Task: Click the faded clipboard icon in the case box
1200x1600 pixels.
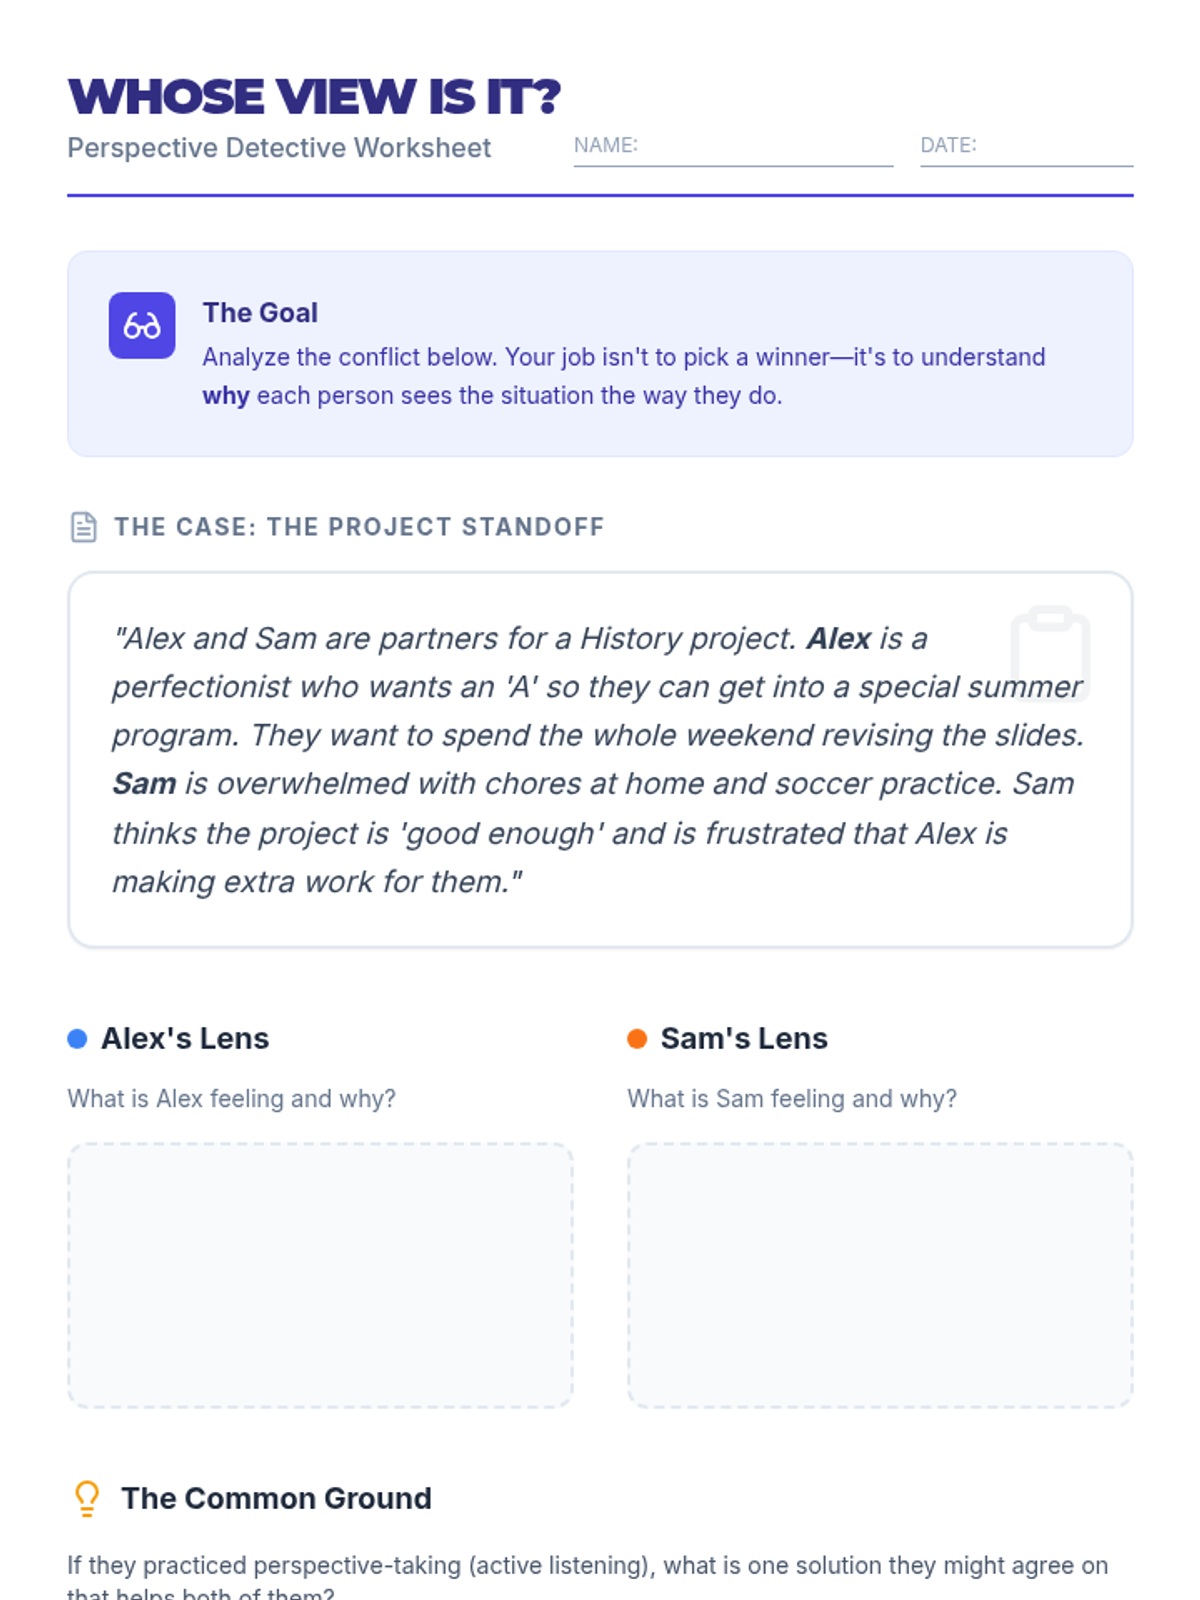Action: tap(1050, 653)
